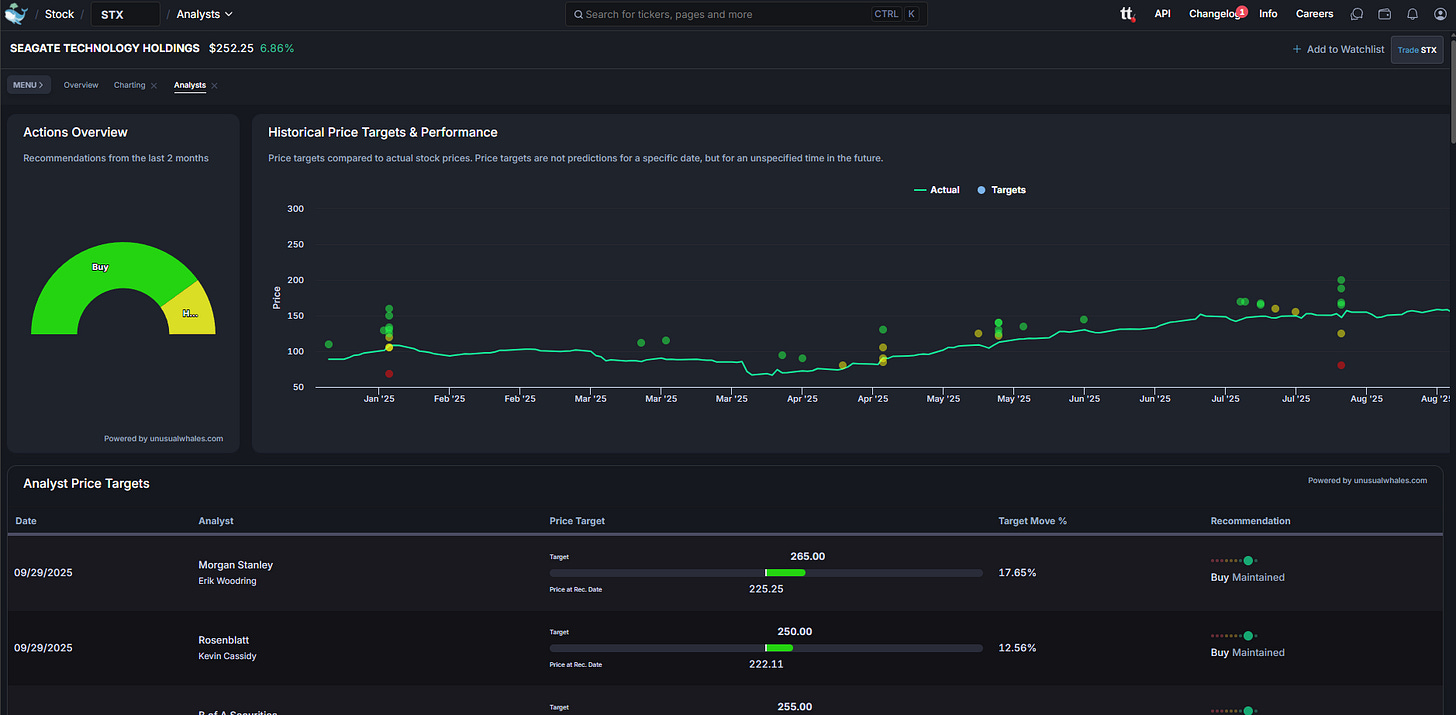Sort by the Recommendation column header
This screenshot has width=1456, height=715.
[x=1250, y=521]
